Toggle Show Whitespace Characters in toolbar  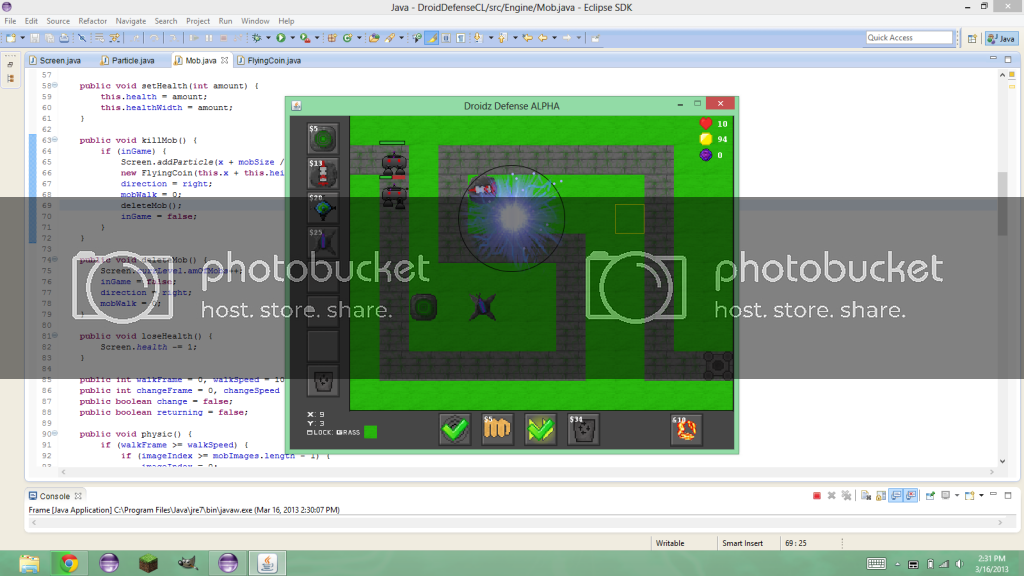(x=460, y=38)
